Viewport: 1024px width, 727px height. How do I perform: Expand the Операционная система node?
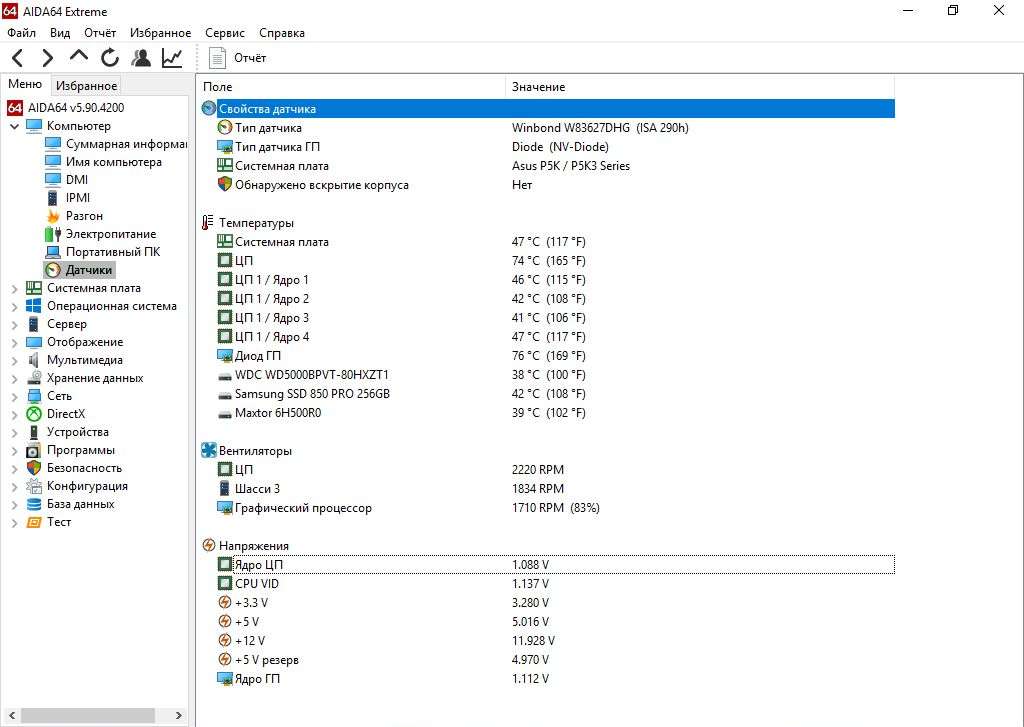(x=14, y=306)
